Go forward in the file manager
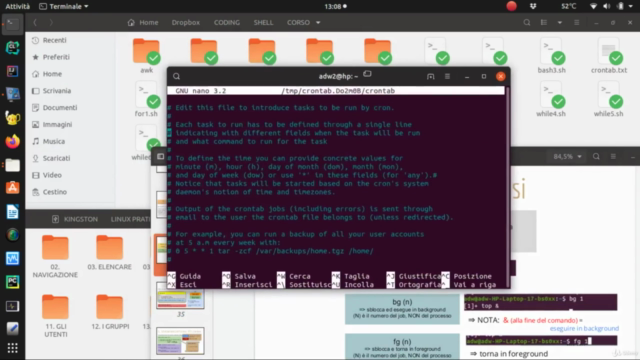Image resolution: width=640 pixels, height=360 pixels. [51, 22]
